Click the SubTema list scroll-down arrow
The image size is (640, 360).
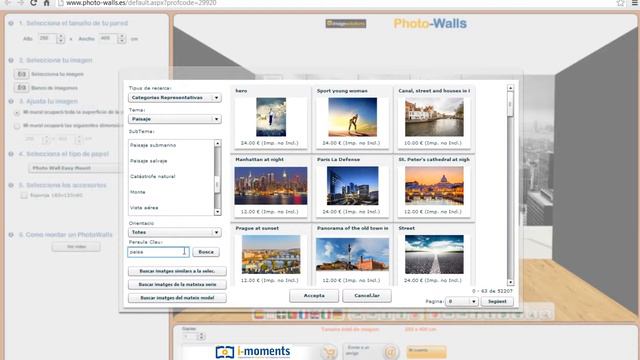coord(218,212)
